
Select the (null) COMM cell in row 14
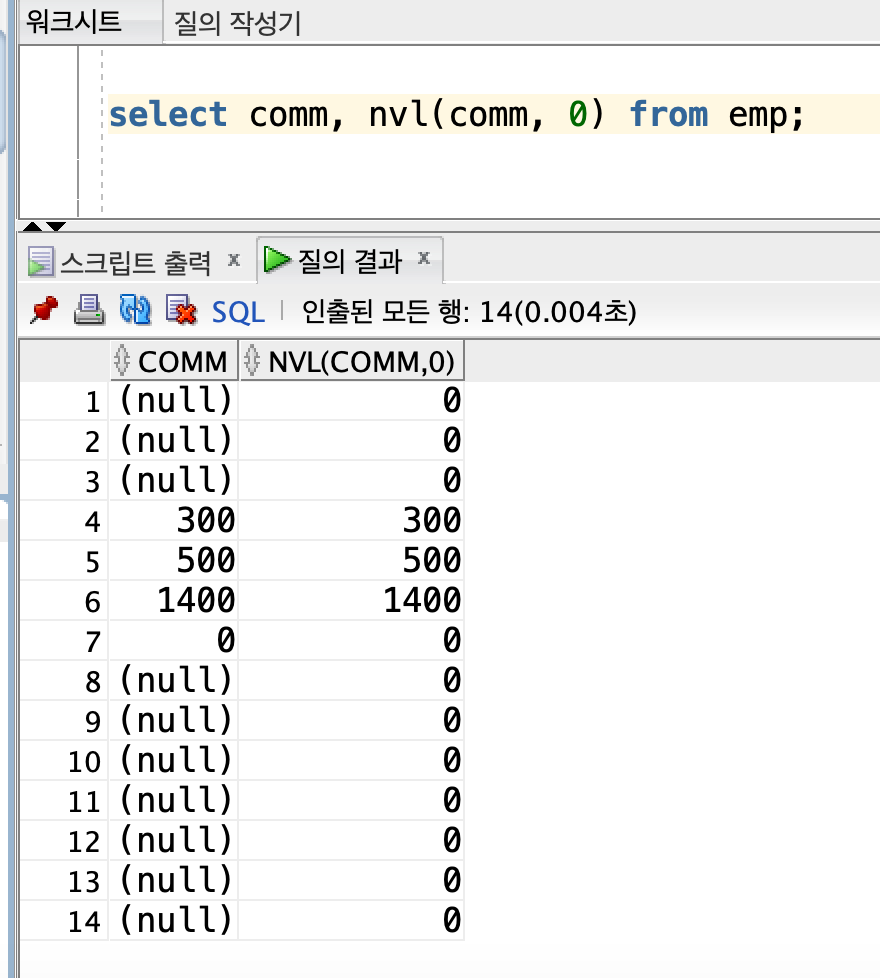(174, 920)
